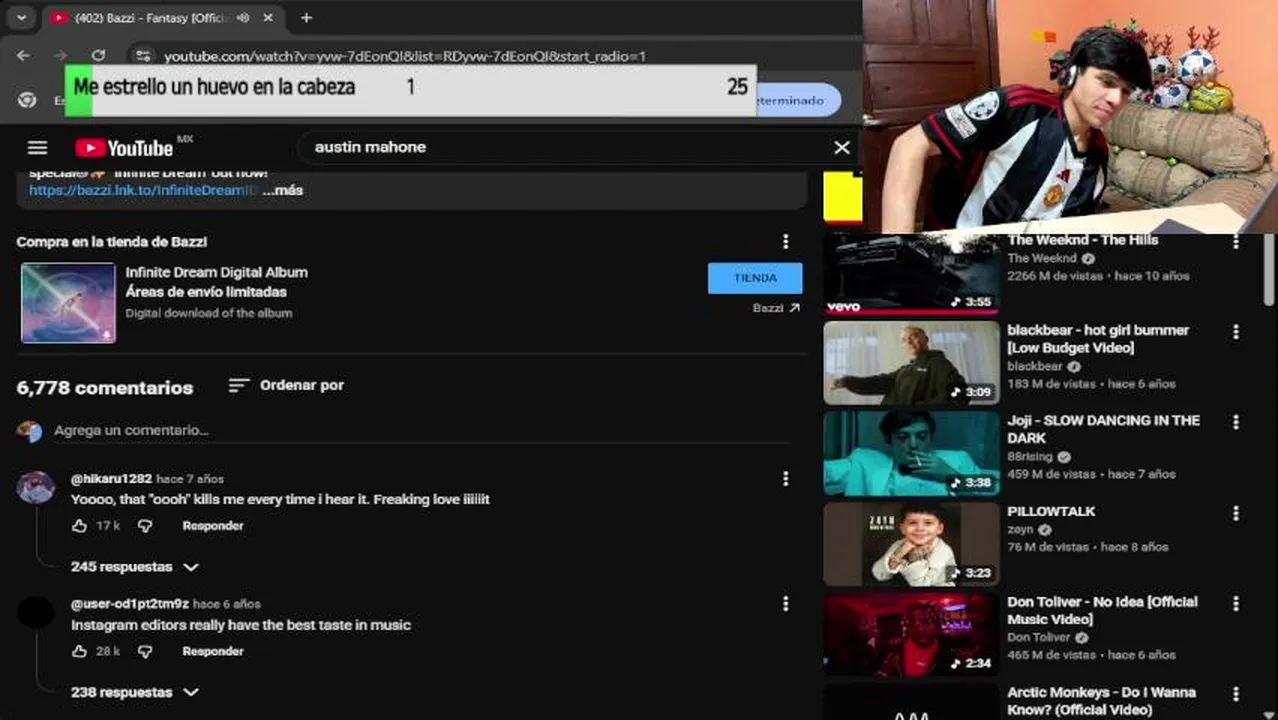Viewport: 1278px width, 720px height.
Task: Open Arctic Monkeys - Do I Wanna Know title
Action: tap(1101, 701)
